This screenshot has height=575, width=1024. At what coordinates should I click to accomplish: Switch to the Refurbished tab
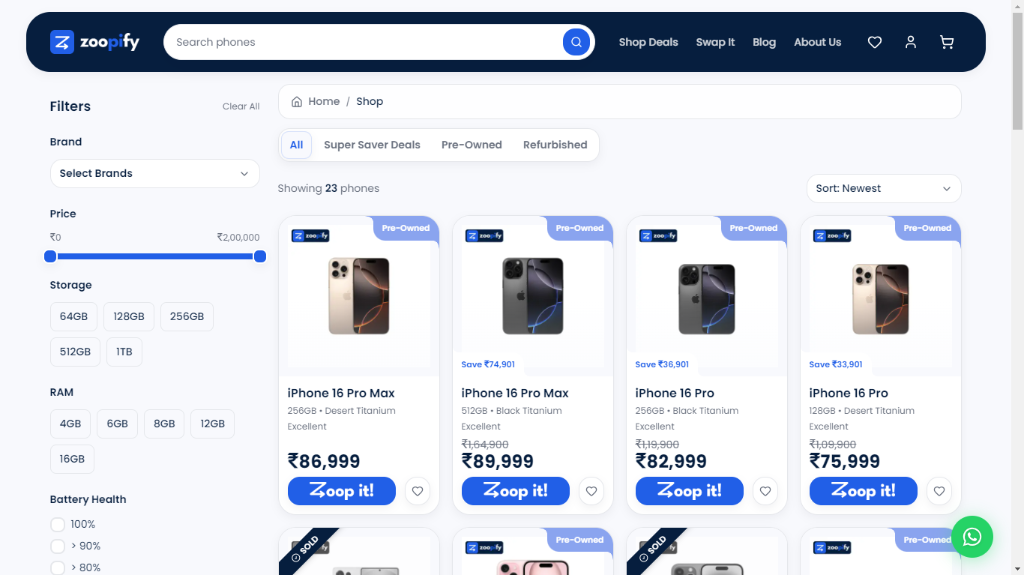(x=555, y=145)
